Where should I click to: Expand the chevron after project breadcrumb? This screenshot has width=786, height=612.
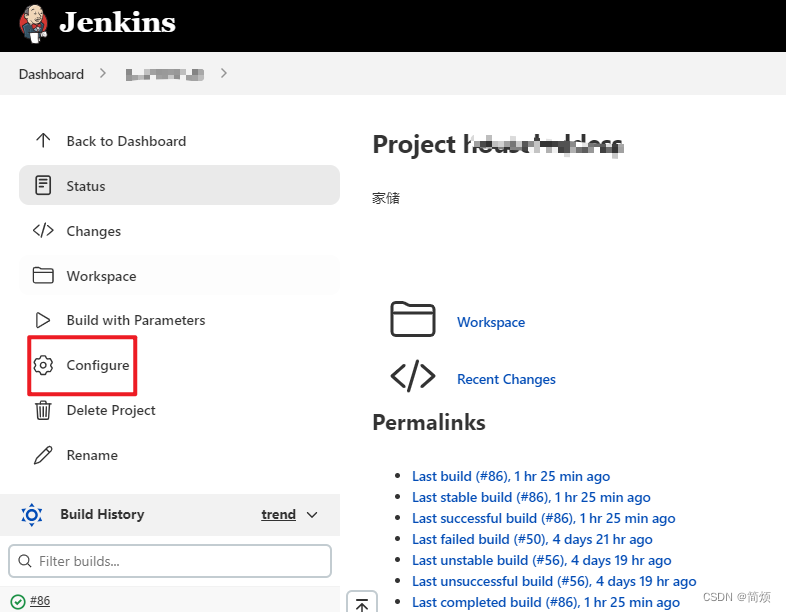(224, 73)
